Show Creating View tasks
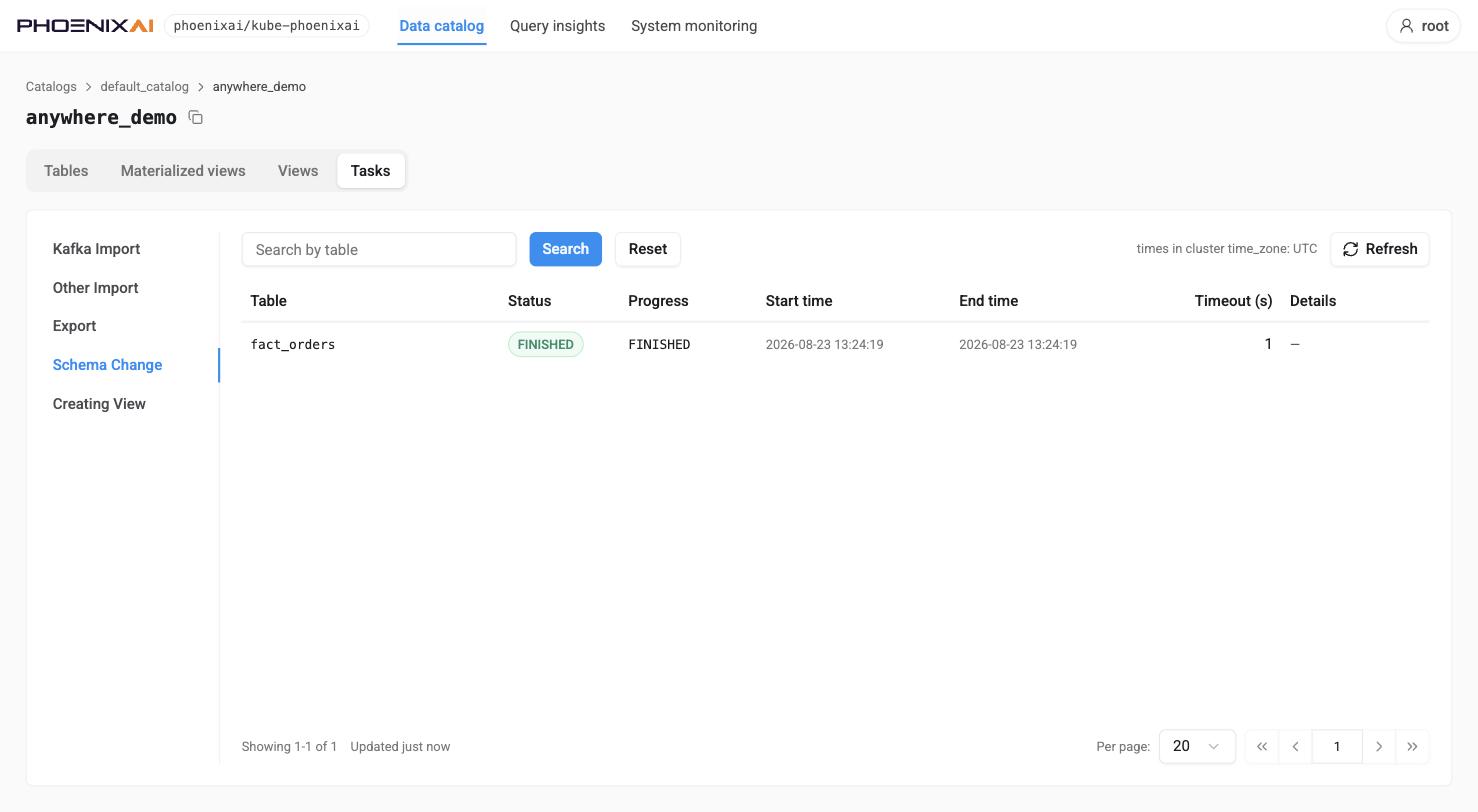This screenshot has width=1478, height=812. (99, 404)
